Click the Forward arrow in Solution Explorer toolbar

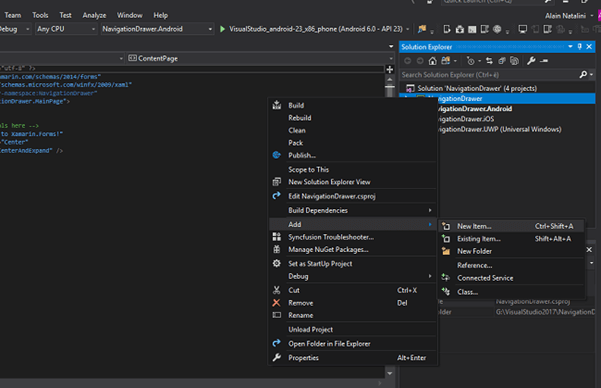[420, 61]
